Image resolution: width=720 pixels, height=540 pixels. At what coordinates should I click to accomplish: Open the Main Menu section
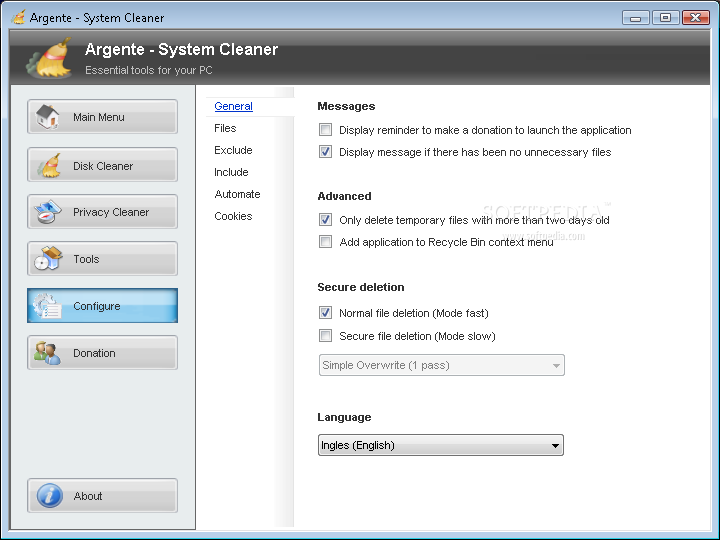pos(102,117)
